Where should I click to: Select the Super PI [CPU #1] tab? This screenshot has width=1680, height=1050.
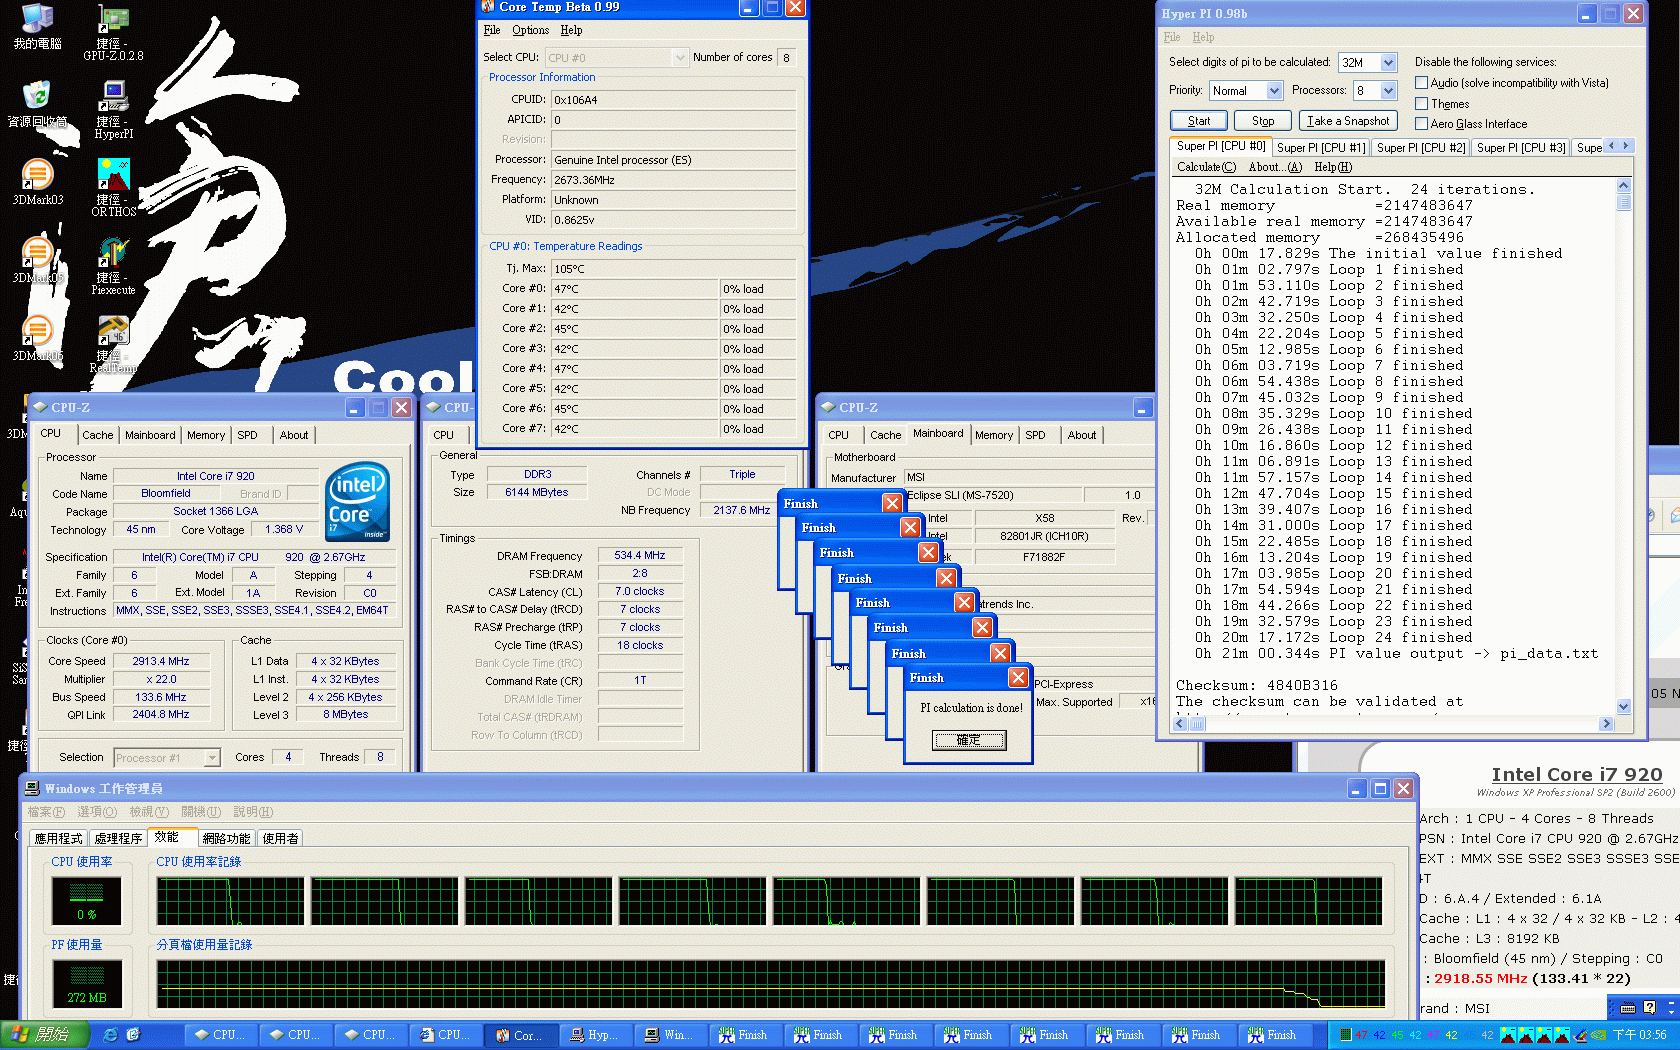[1321, 148]
